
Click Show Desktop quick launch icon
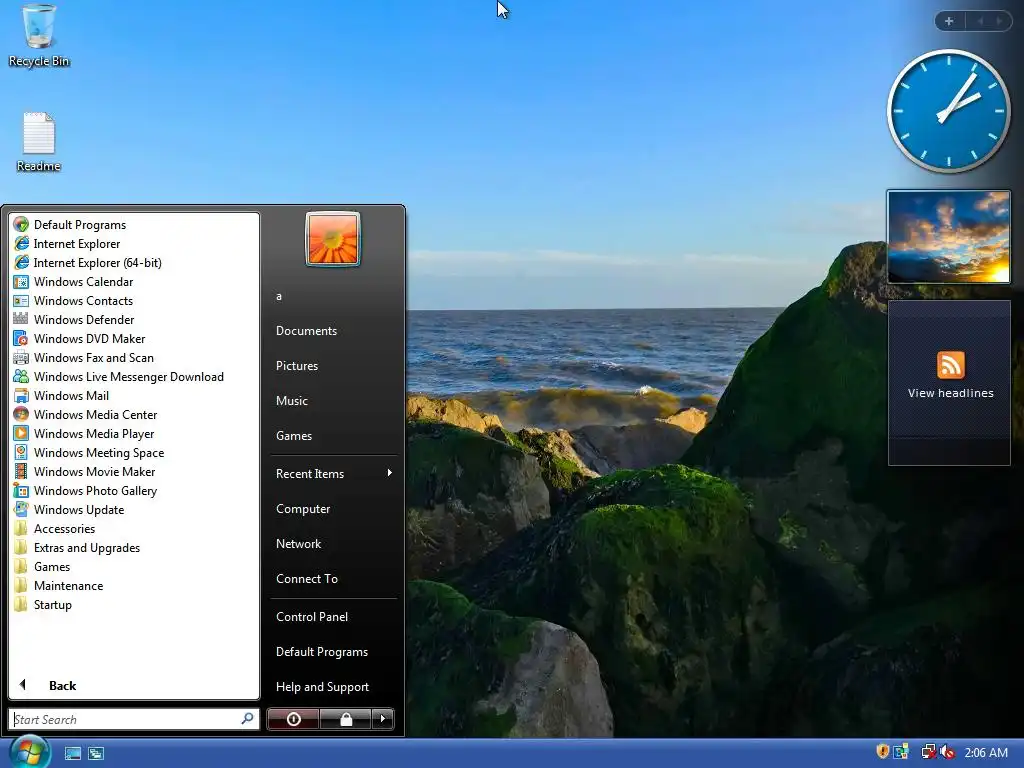[x=72, y=753]
